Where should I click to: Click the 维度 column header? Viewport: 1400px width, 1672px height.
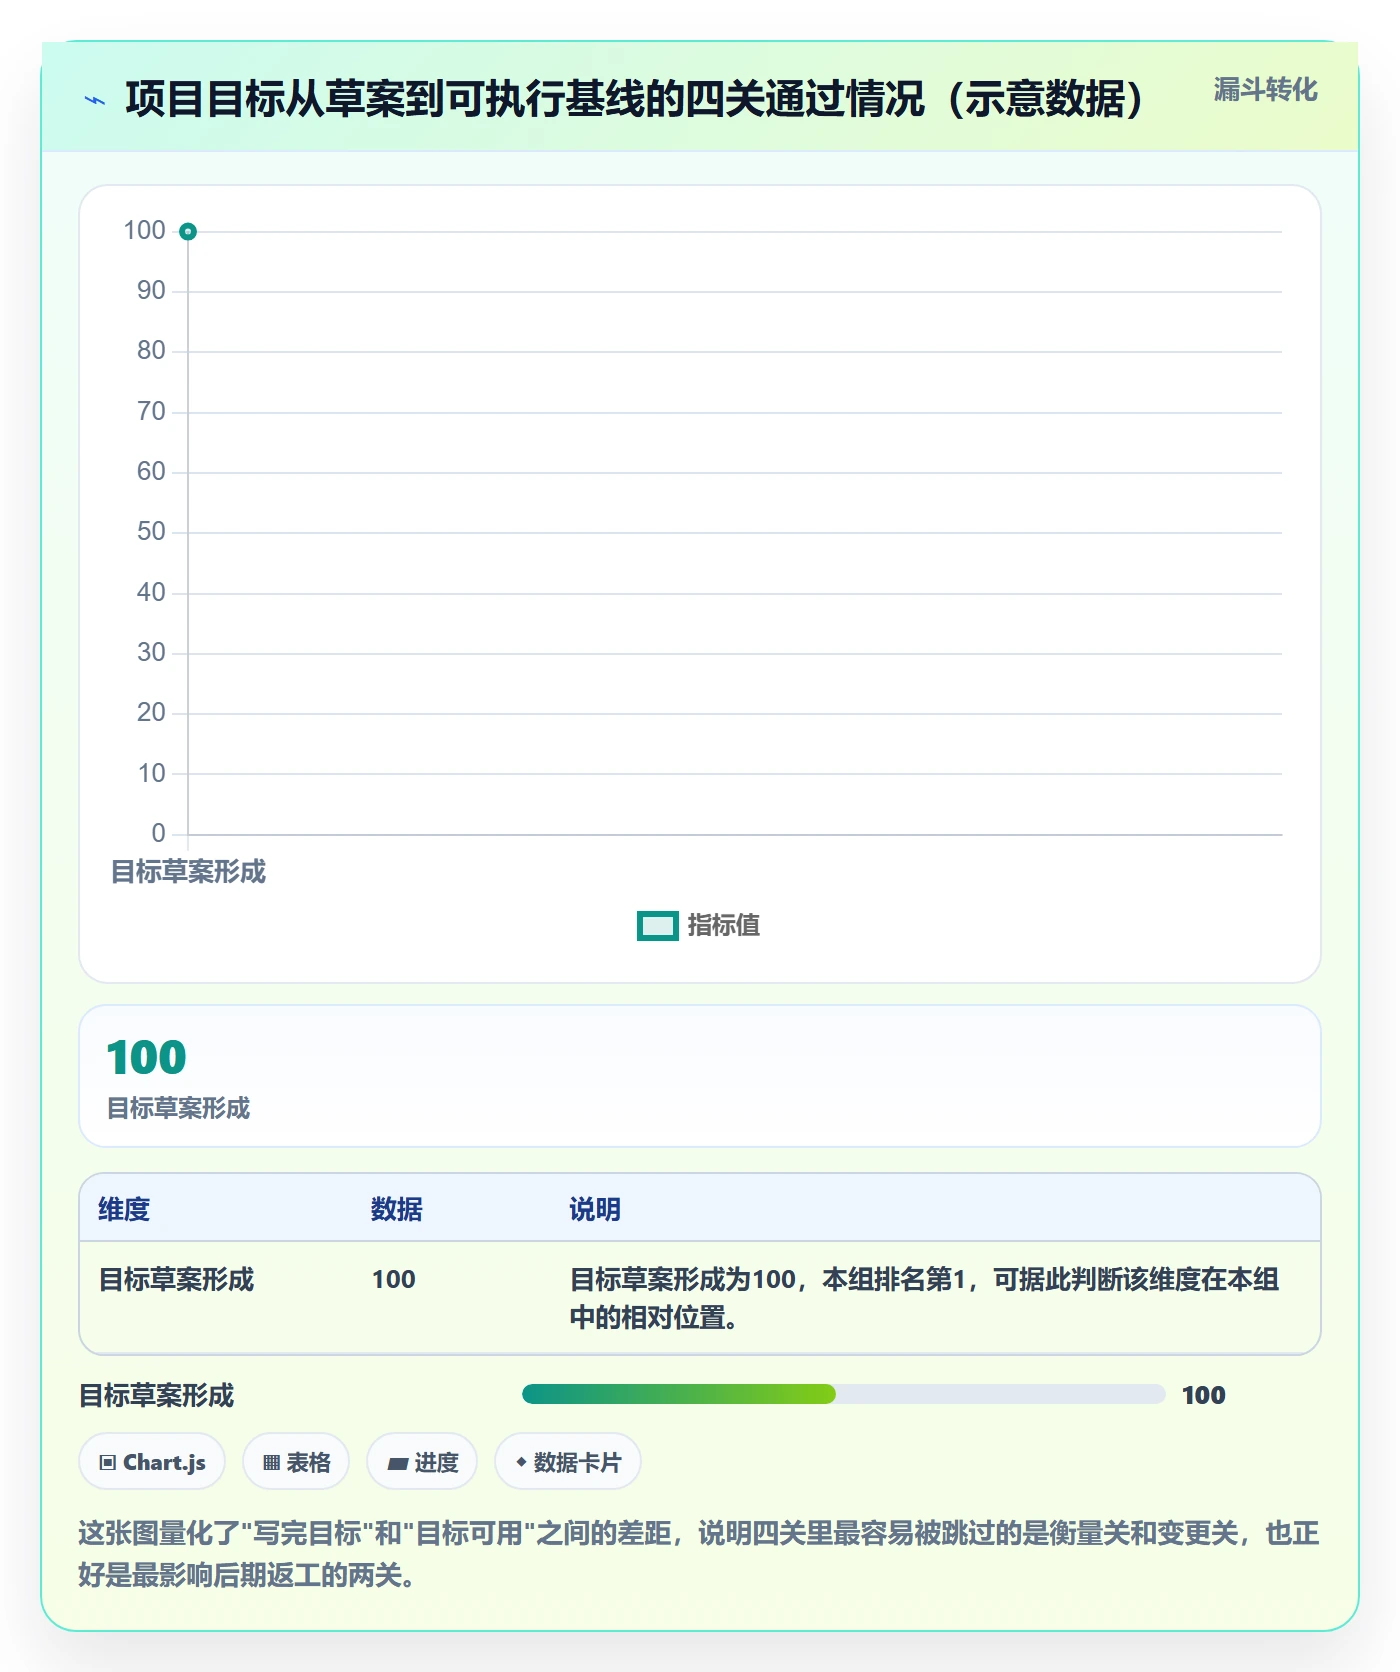(124, 1209)
